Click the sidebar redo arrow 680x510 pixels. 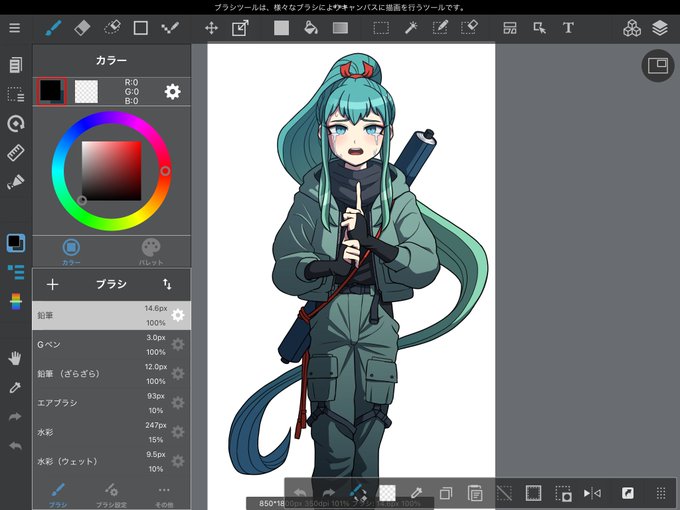15,417
